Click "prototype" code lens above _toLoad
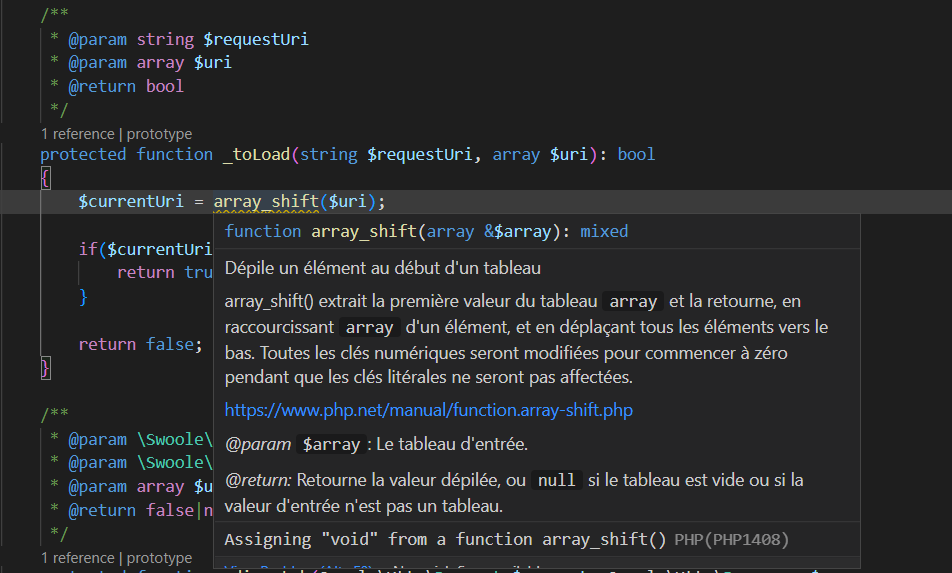952x573 pixels. (159, 134)
